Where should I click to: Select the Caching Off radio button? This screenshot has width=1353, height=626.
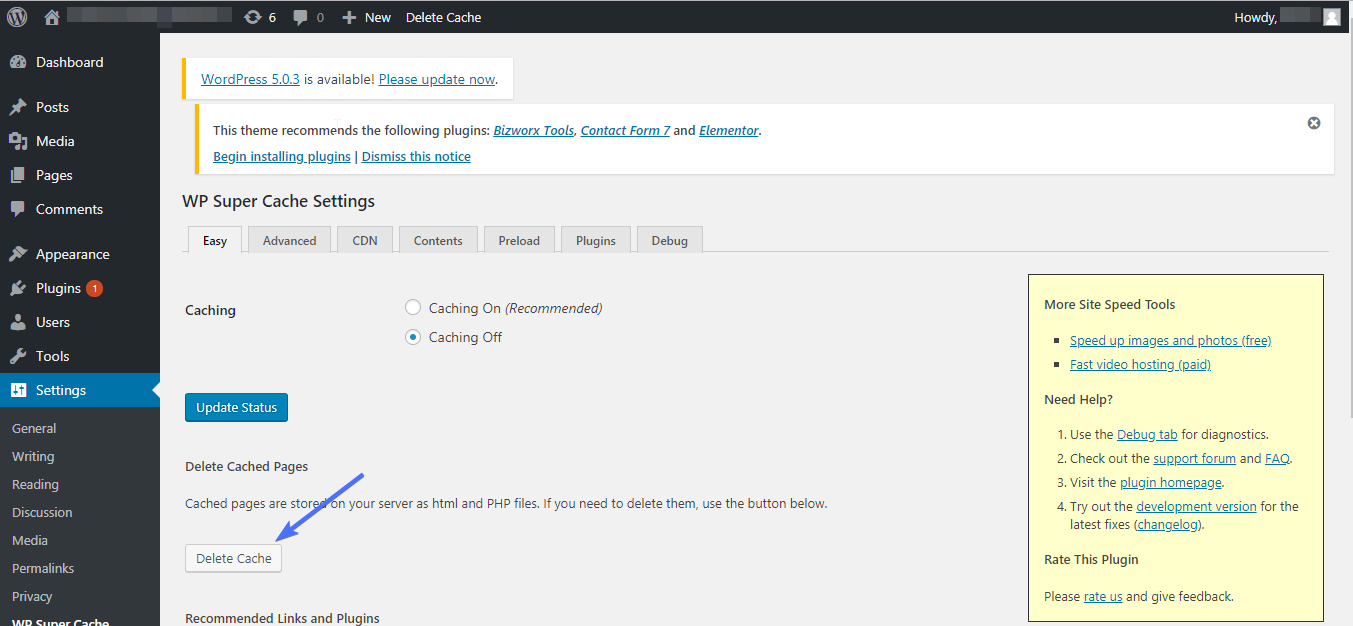pyautogui.click(x=413, y=337)
